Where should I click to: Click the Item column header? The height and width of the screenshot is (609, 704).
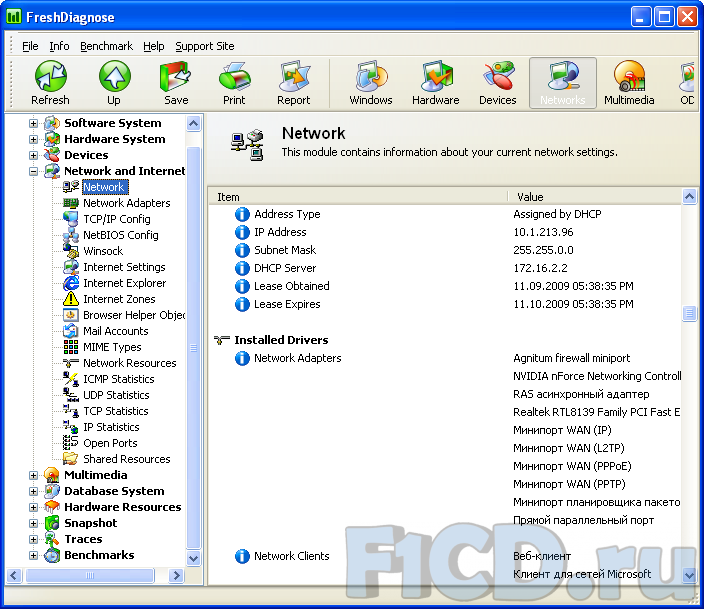358,197
